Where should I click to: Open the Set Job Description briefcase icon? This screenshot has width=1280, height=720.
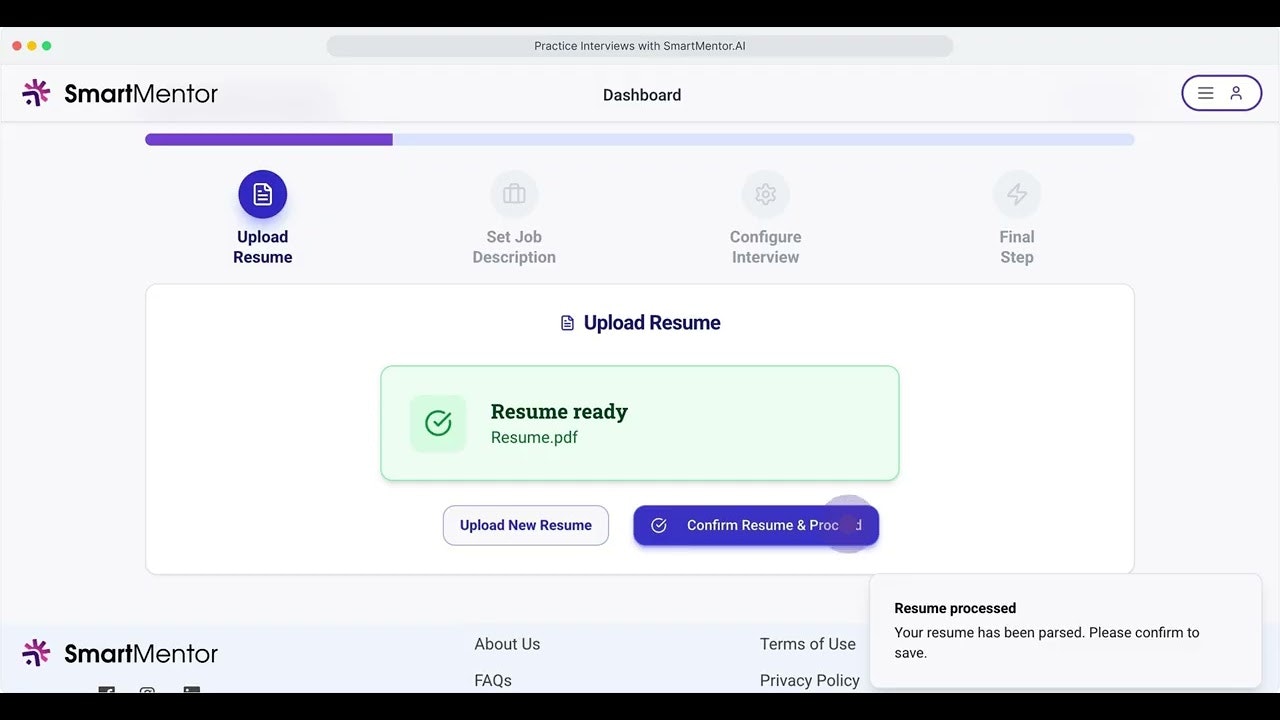coord(514,194)
